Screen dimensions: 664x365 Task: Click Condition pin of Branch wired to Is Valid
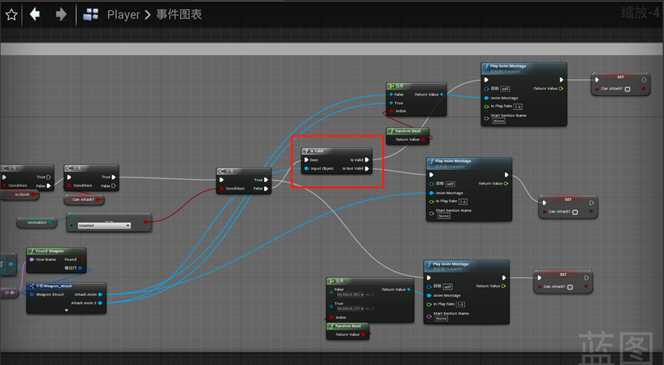tap(221, 188)
